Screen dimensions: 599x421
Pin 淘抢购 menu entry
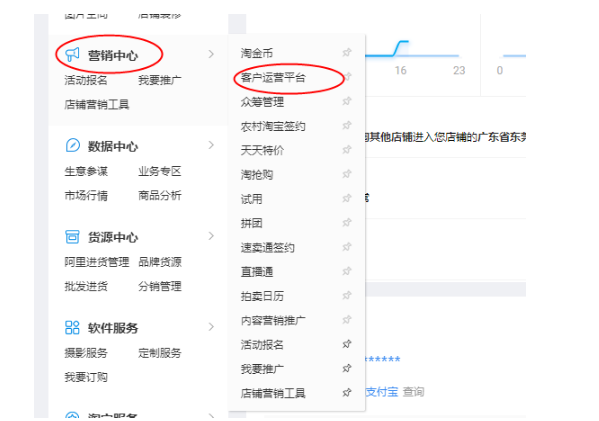(347, 174)
